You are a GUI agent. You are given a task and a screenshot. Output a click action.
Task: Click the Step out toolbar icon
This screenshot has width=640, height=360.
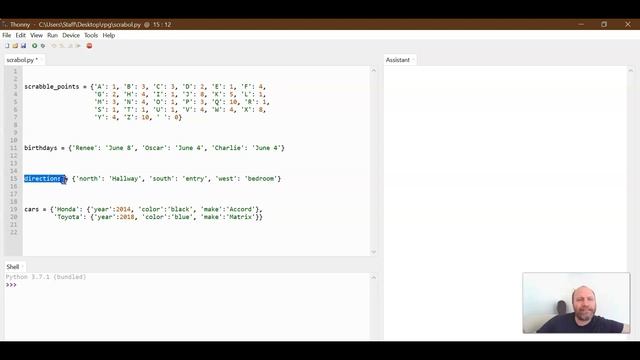click(70, 46)
